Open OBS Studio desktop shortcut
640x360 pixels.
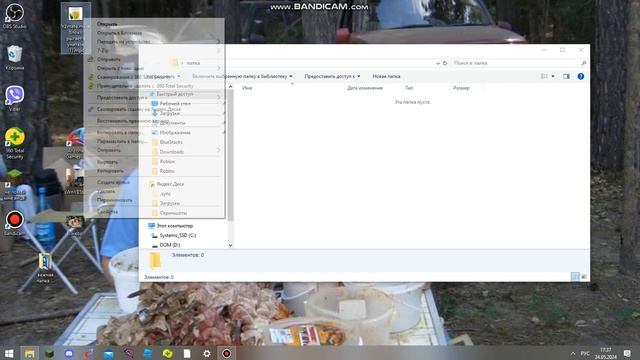pos(14,16)
